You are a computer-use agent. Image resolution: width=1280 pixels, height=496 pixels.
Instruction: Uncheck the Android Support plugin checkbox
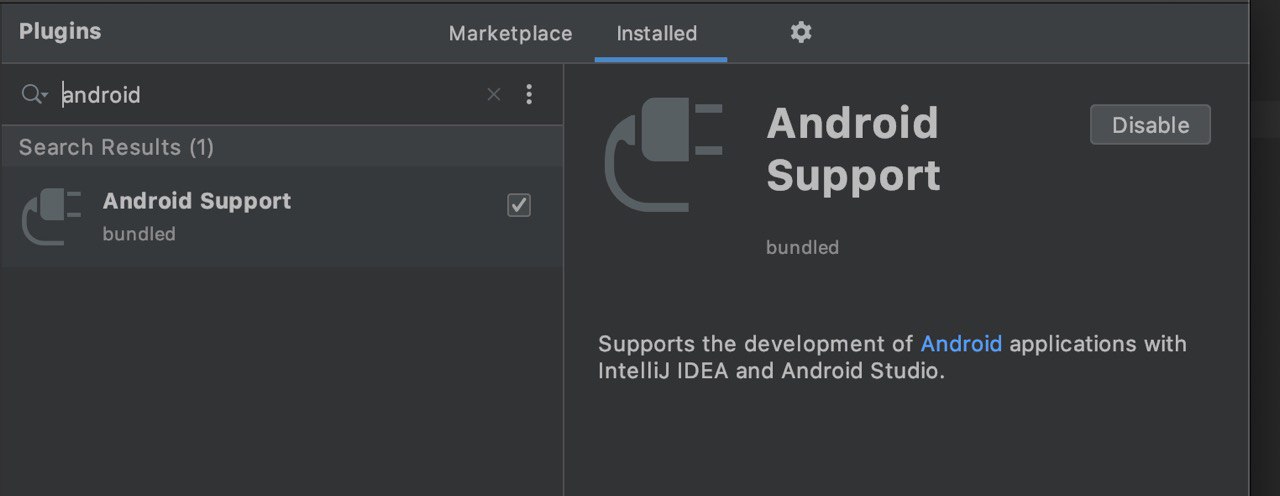coord(519,205)
